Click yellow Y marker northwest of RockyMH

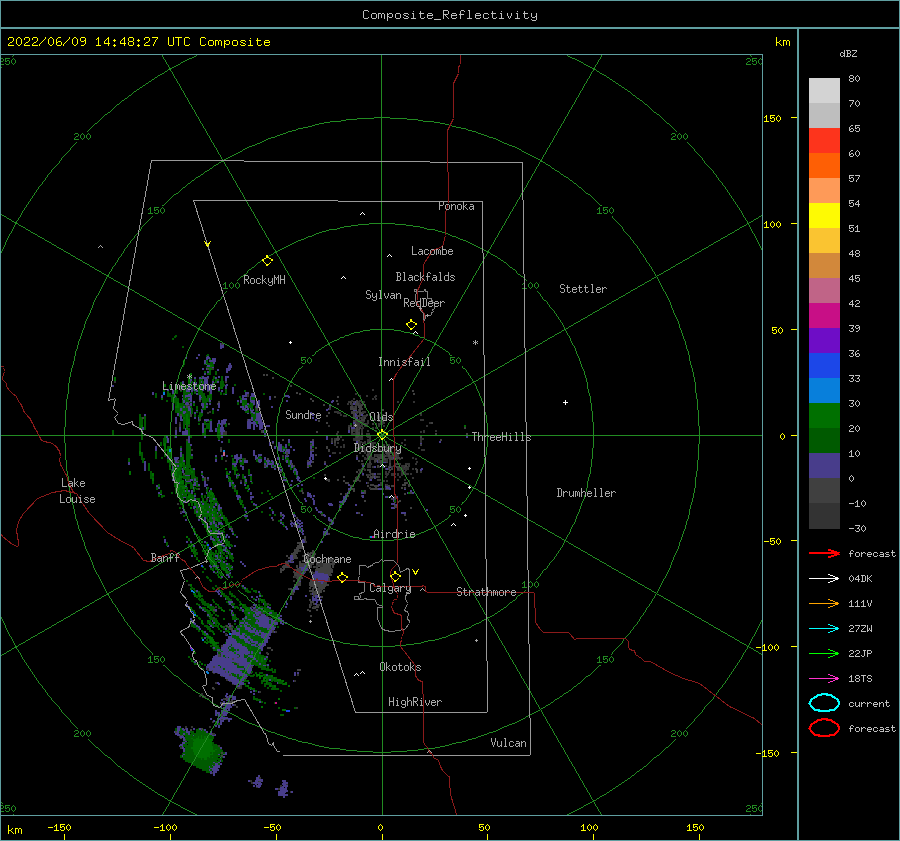pos(208,244)
